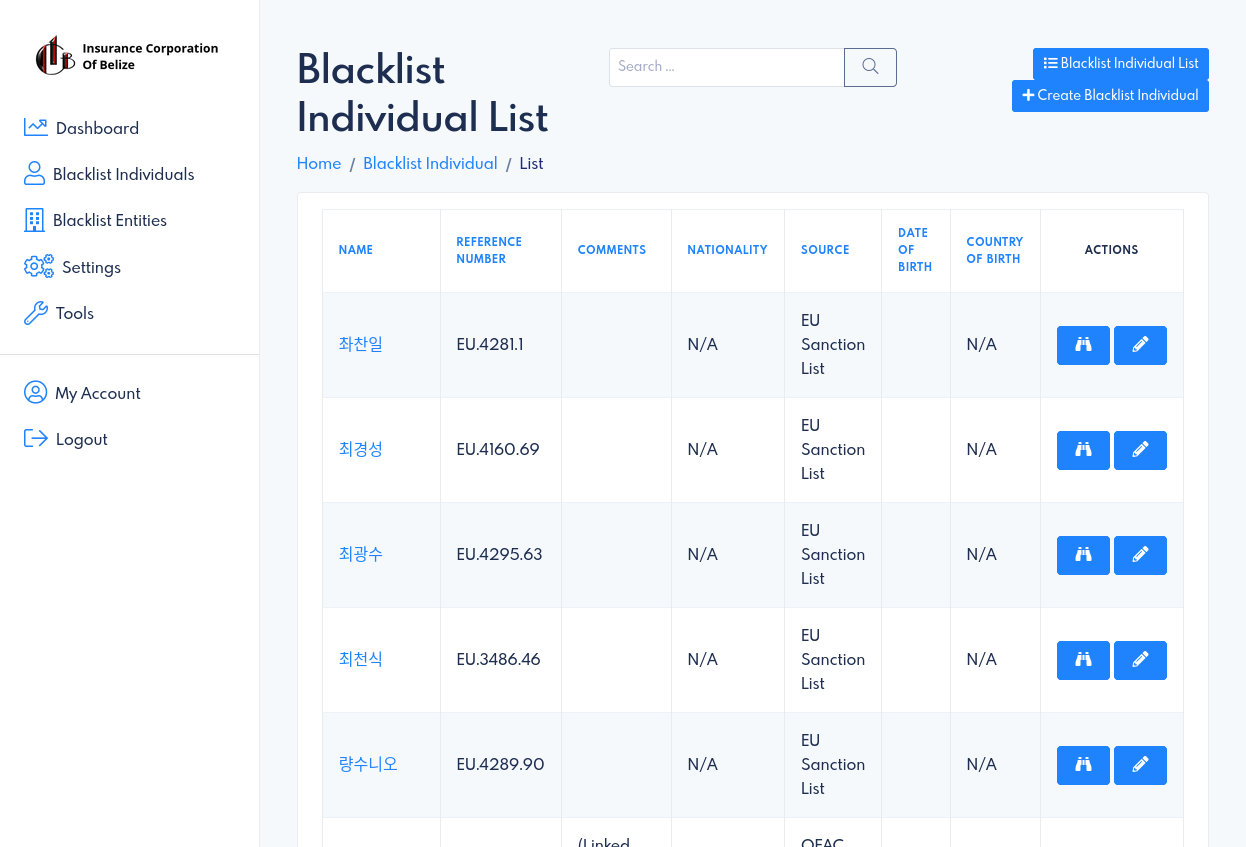Screen dimensions: 1246x847
Task: View details binoculars icon for EU.4281.1
Action: coord(1083,345)
